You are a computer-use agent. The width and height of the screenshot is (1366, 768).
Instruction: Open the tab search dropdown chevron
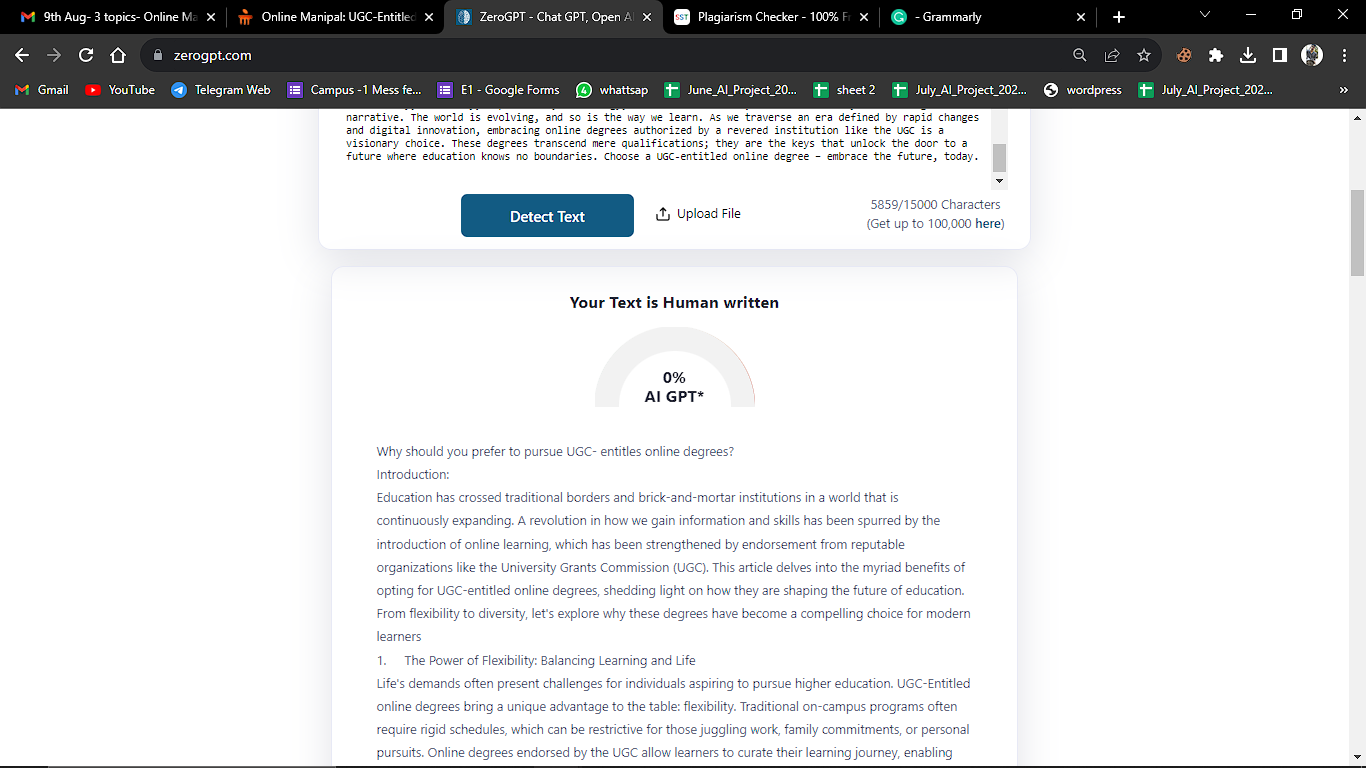[1204, 15]
